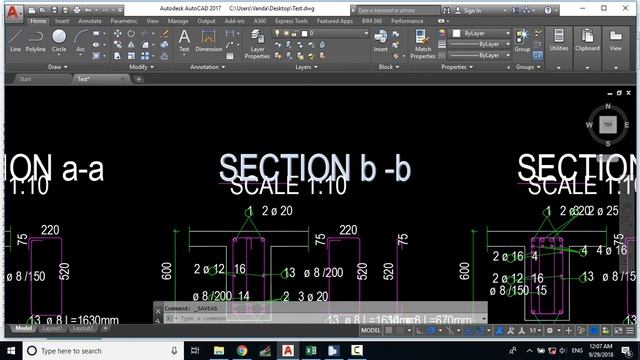Expand the Properties panel

[x=457, y=67]
